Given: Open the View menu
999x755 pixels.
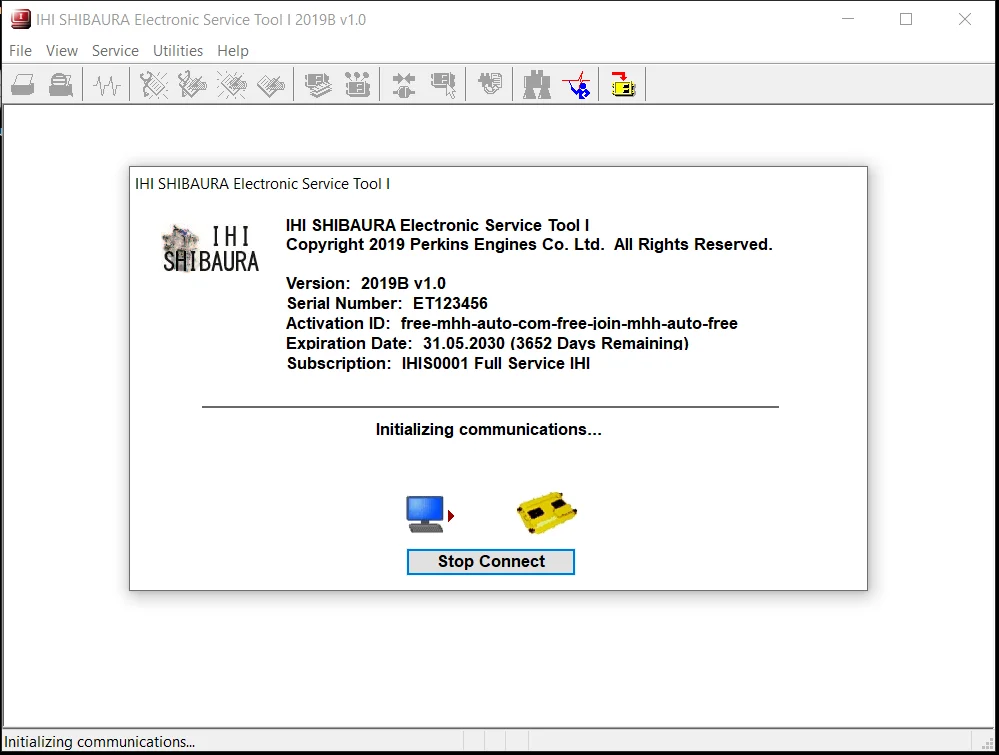Looking at the screenshot, I should point(62,50).
